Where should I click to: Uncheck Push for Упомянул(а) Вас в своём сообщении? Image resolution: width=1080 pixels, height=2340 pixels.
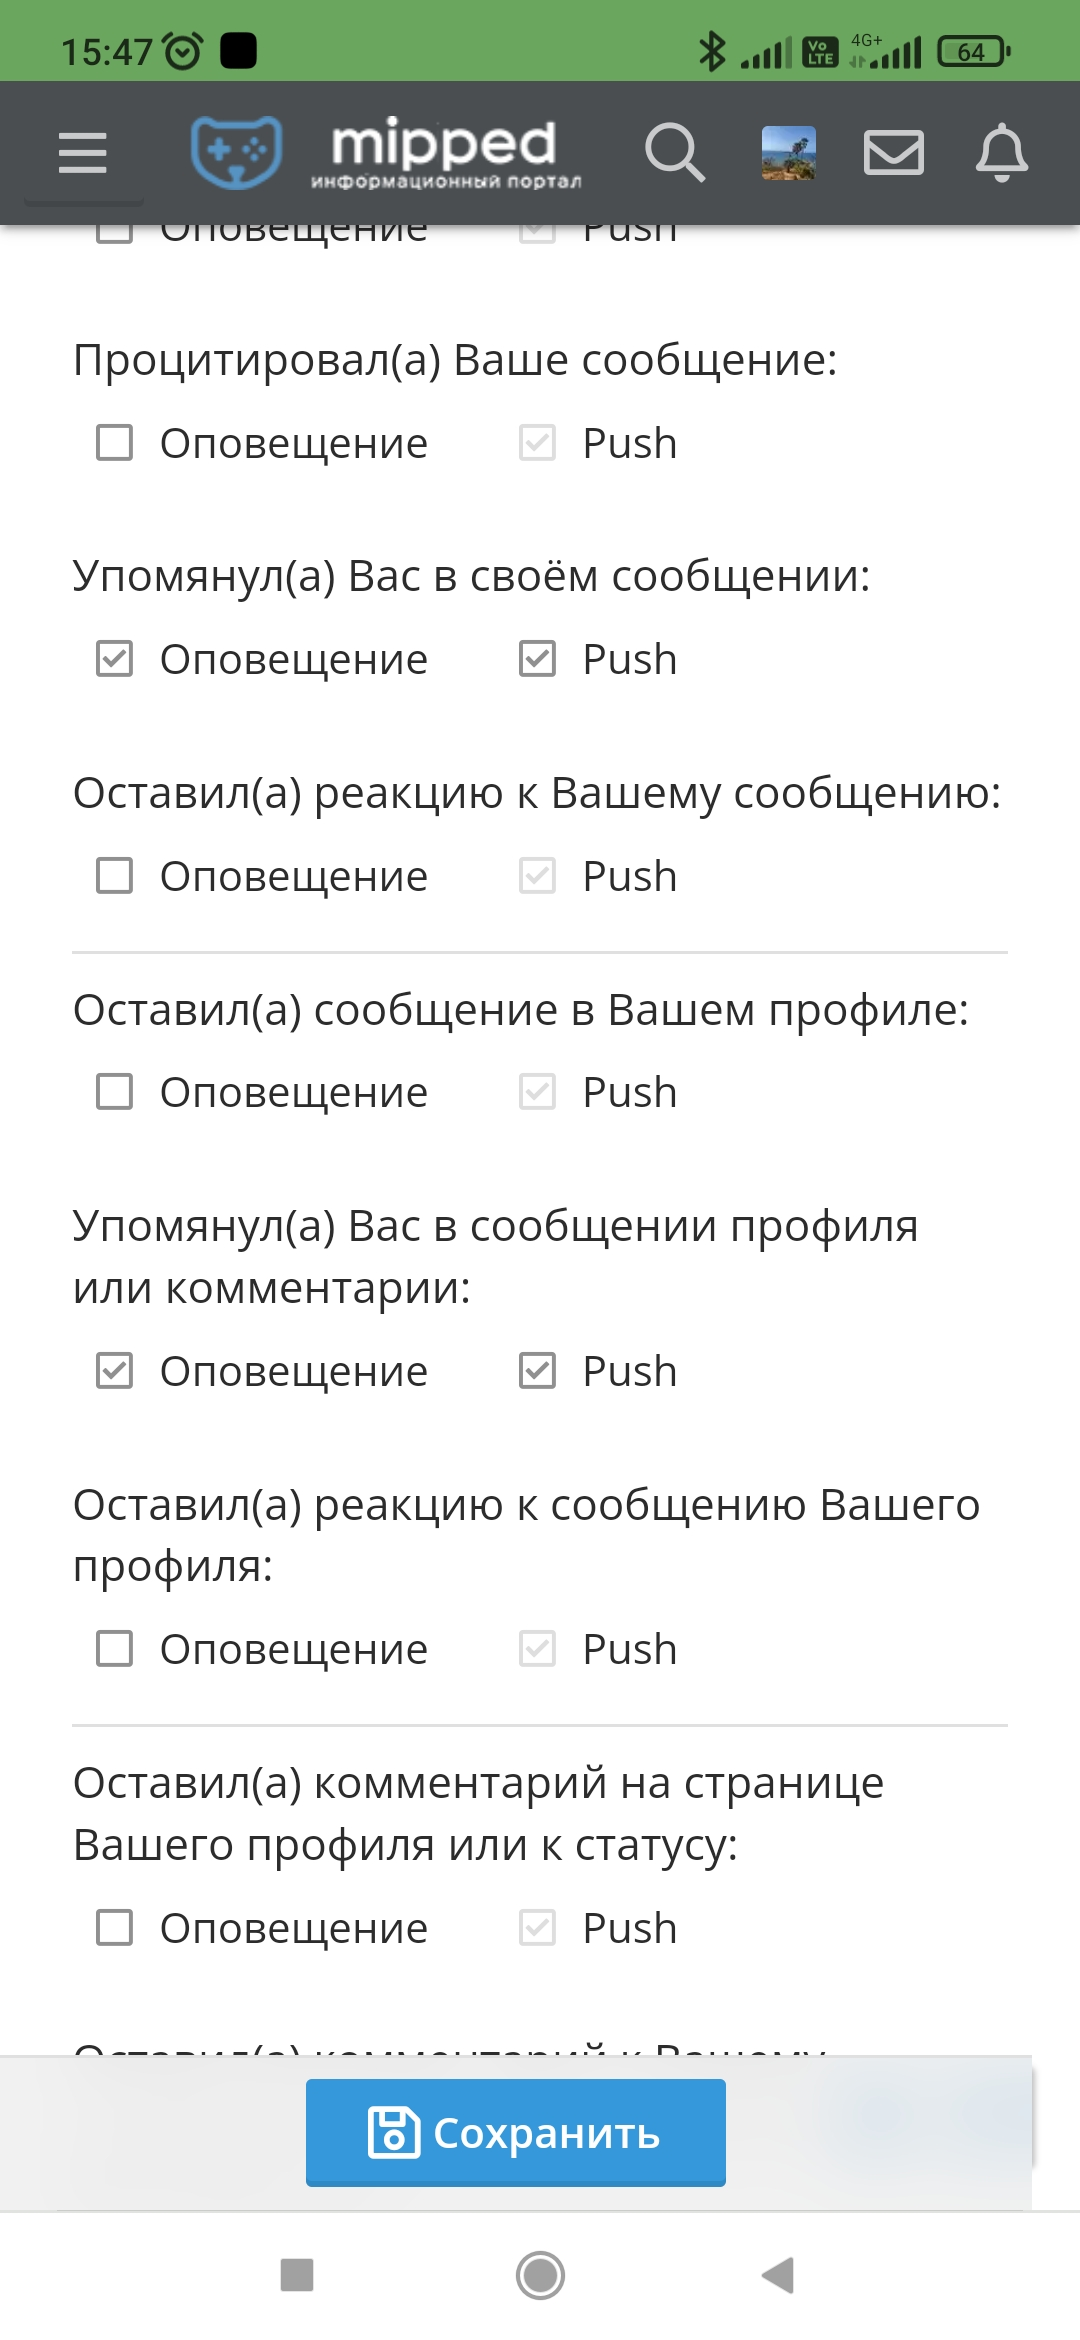[537, 659]
